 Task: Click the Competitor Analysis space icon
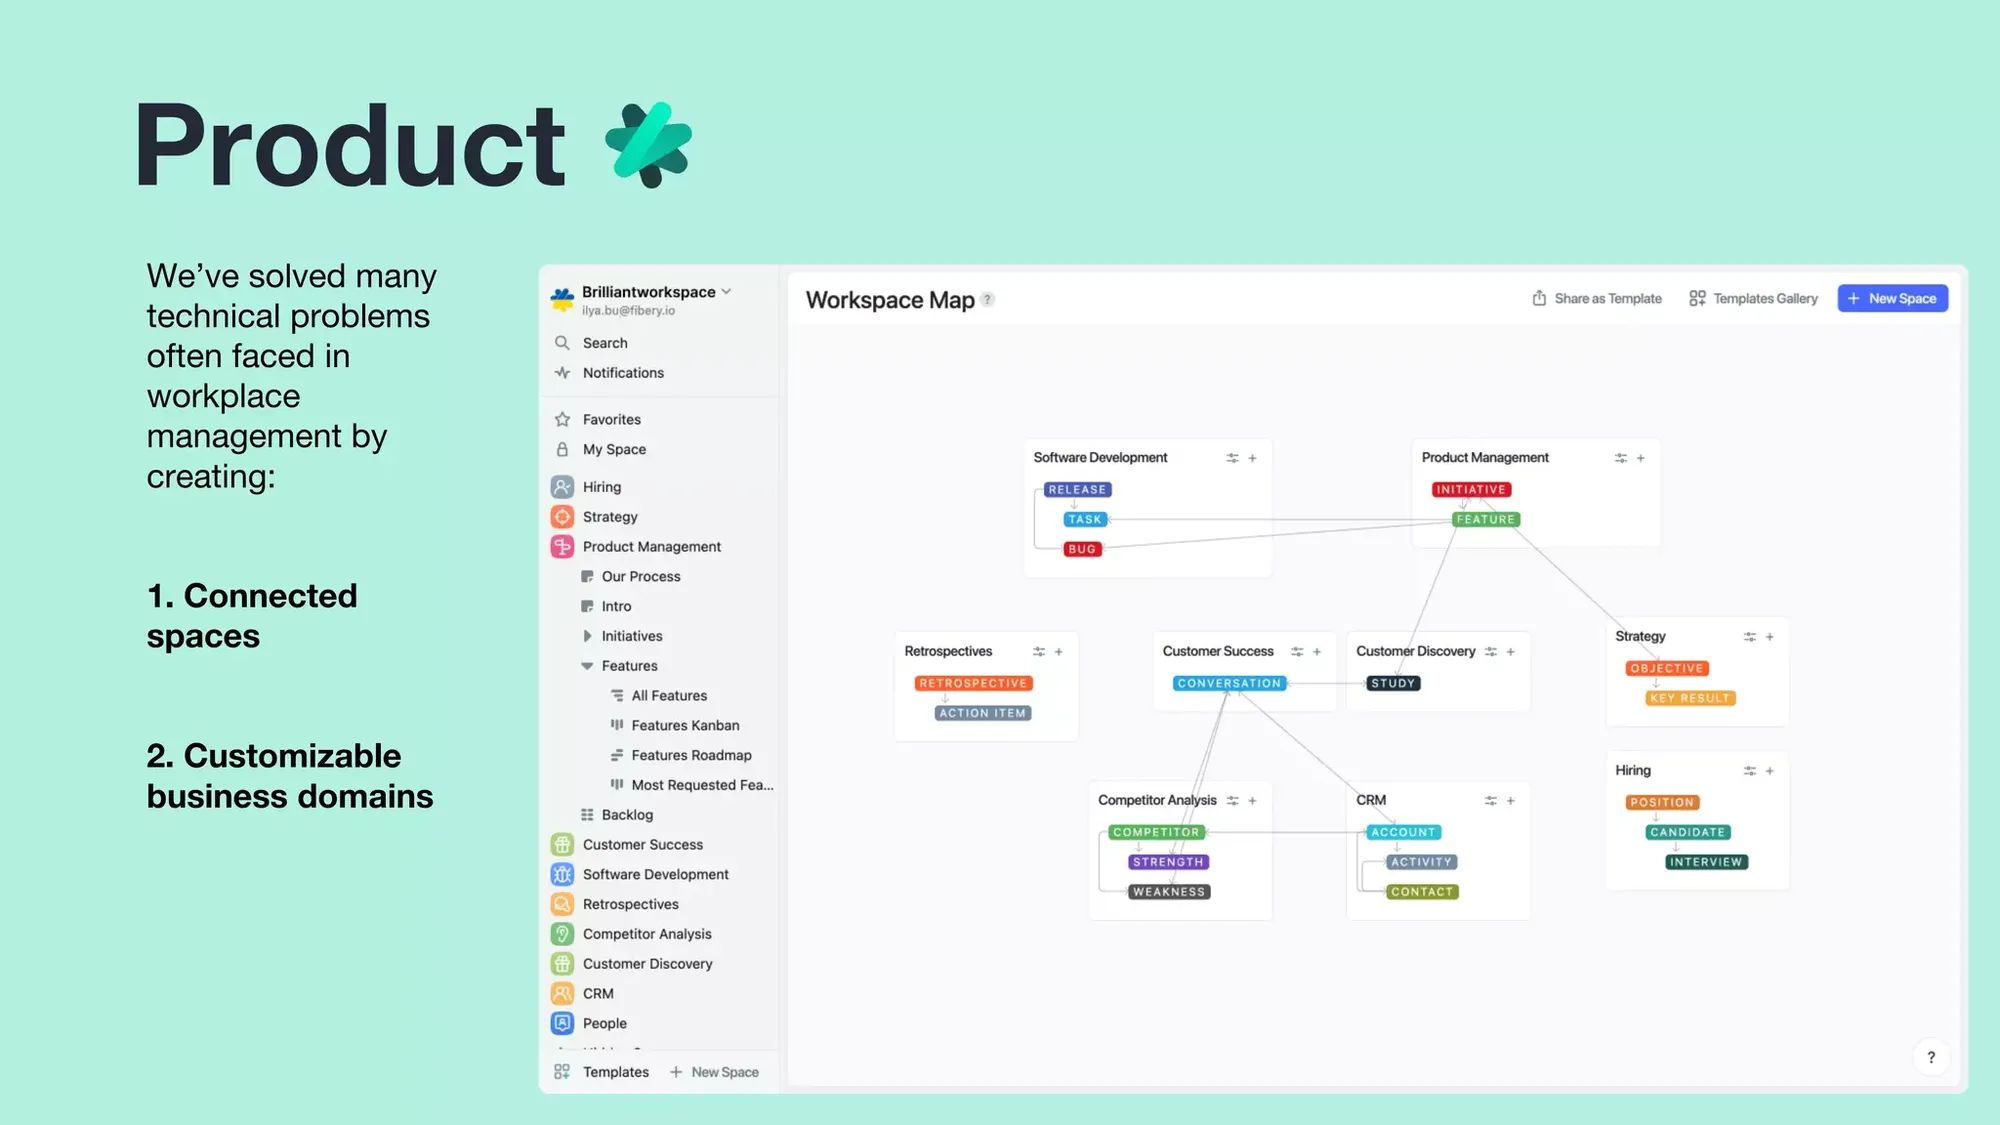click(x=562, y=934)
